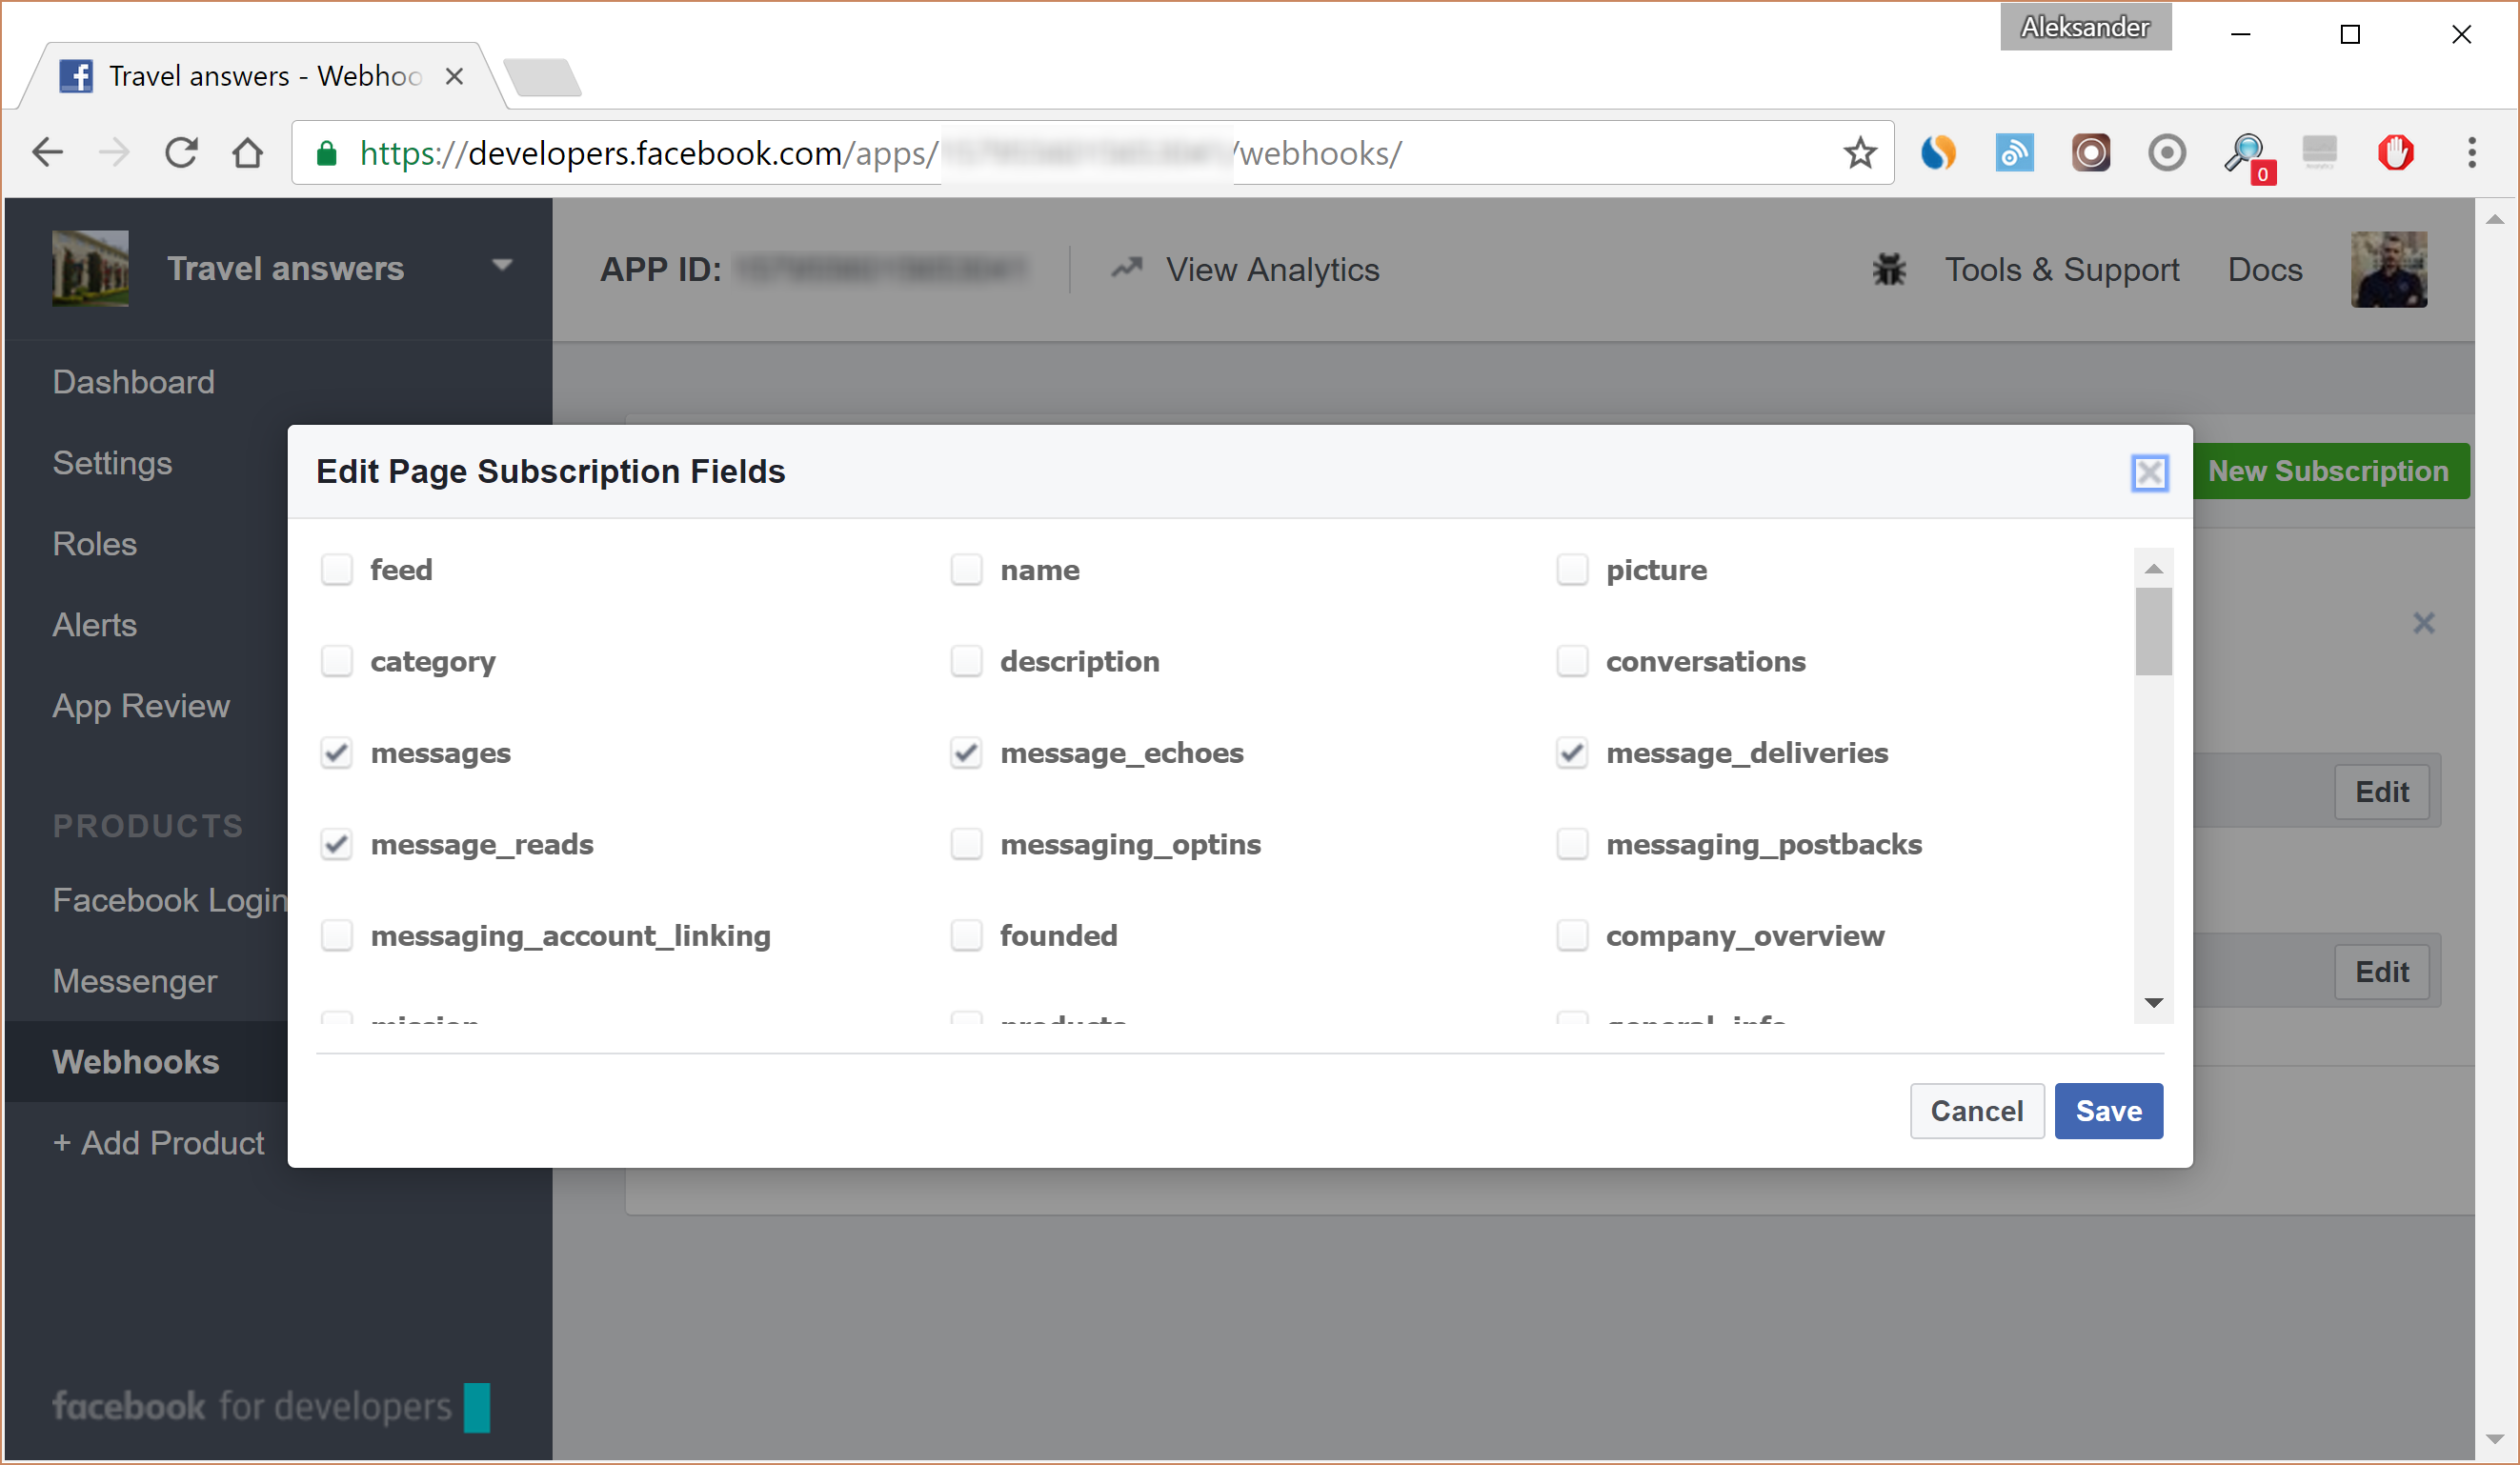The image size is (2520, 1465).
Task: Open the blue RSS feed extension
Action: tap(2015, 152)
